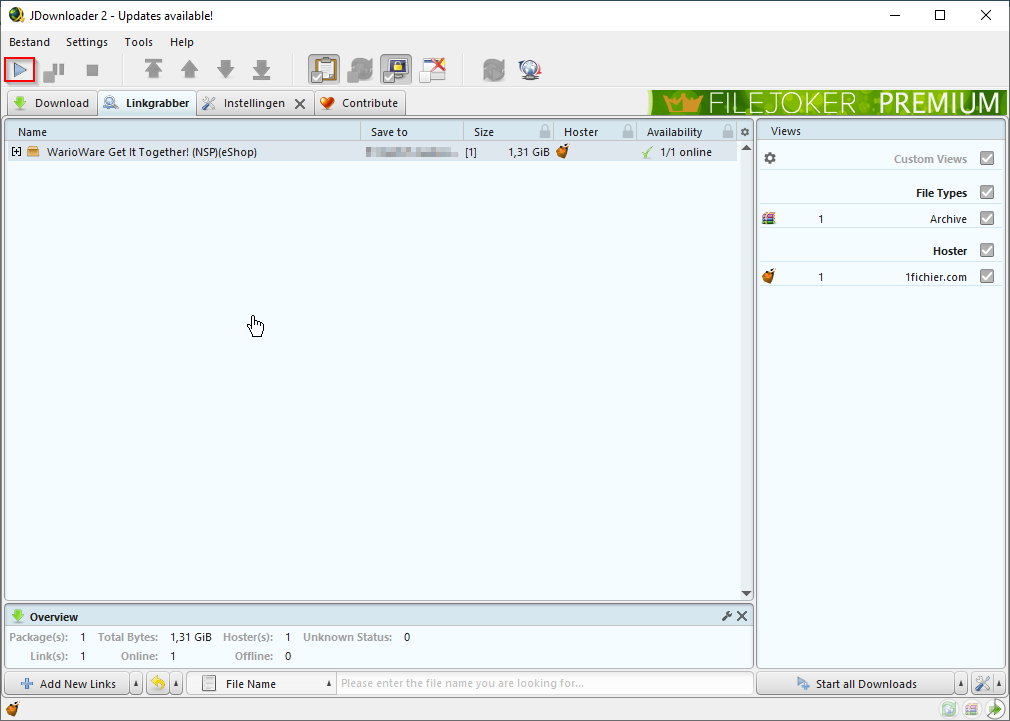Click the Add New Links button
The width and height of the screenshot is (1010, 721).
click(x=68, y=684)
